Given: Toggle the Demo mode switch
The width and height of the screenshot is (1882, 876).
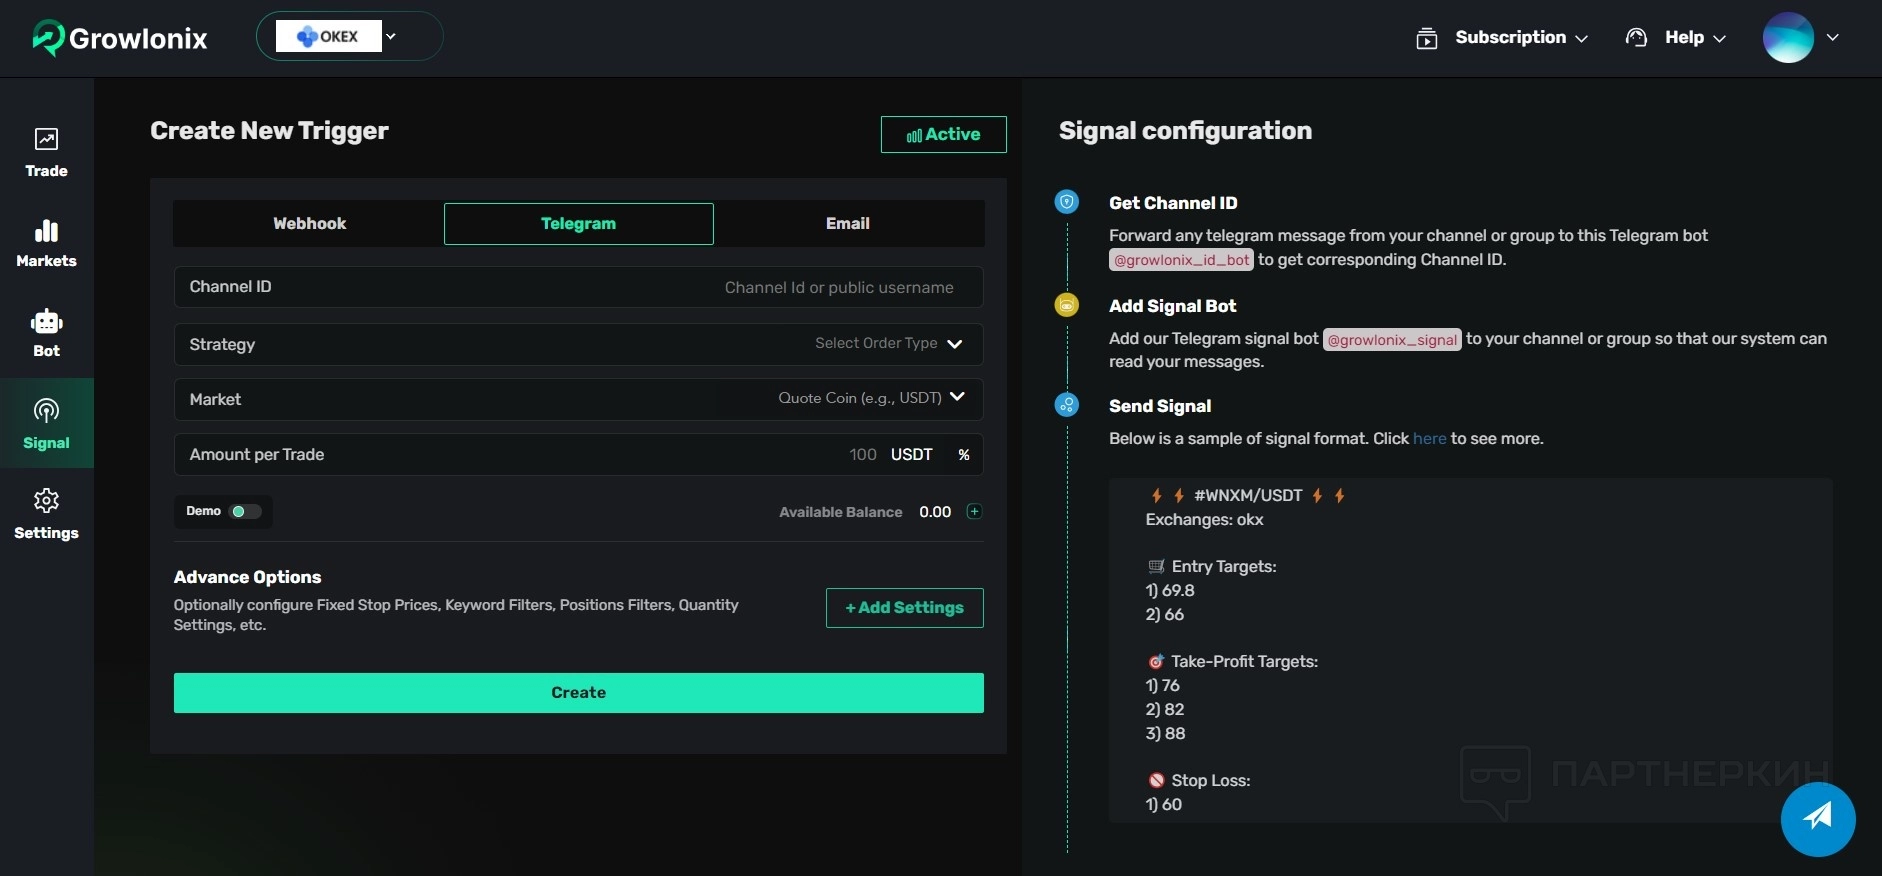Looking at the screenshot, I should [244, 511].
